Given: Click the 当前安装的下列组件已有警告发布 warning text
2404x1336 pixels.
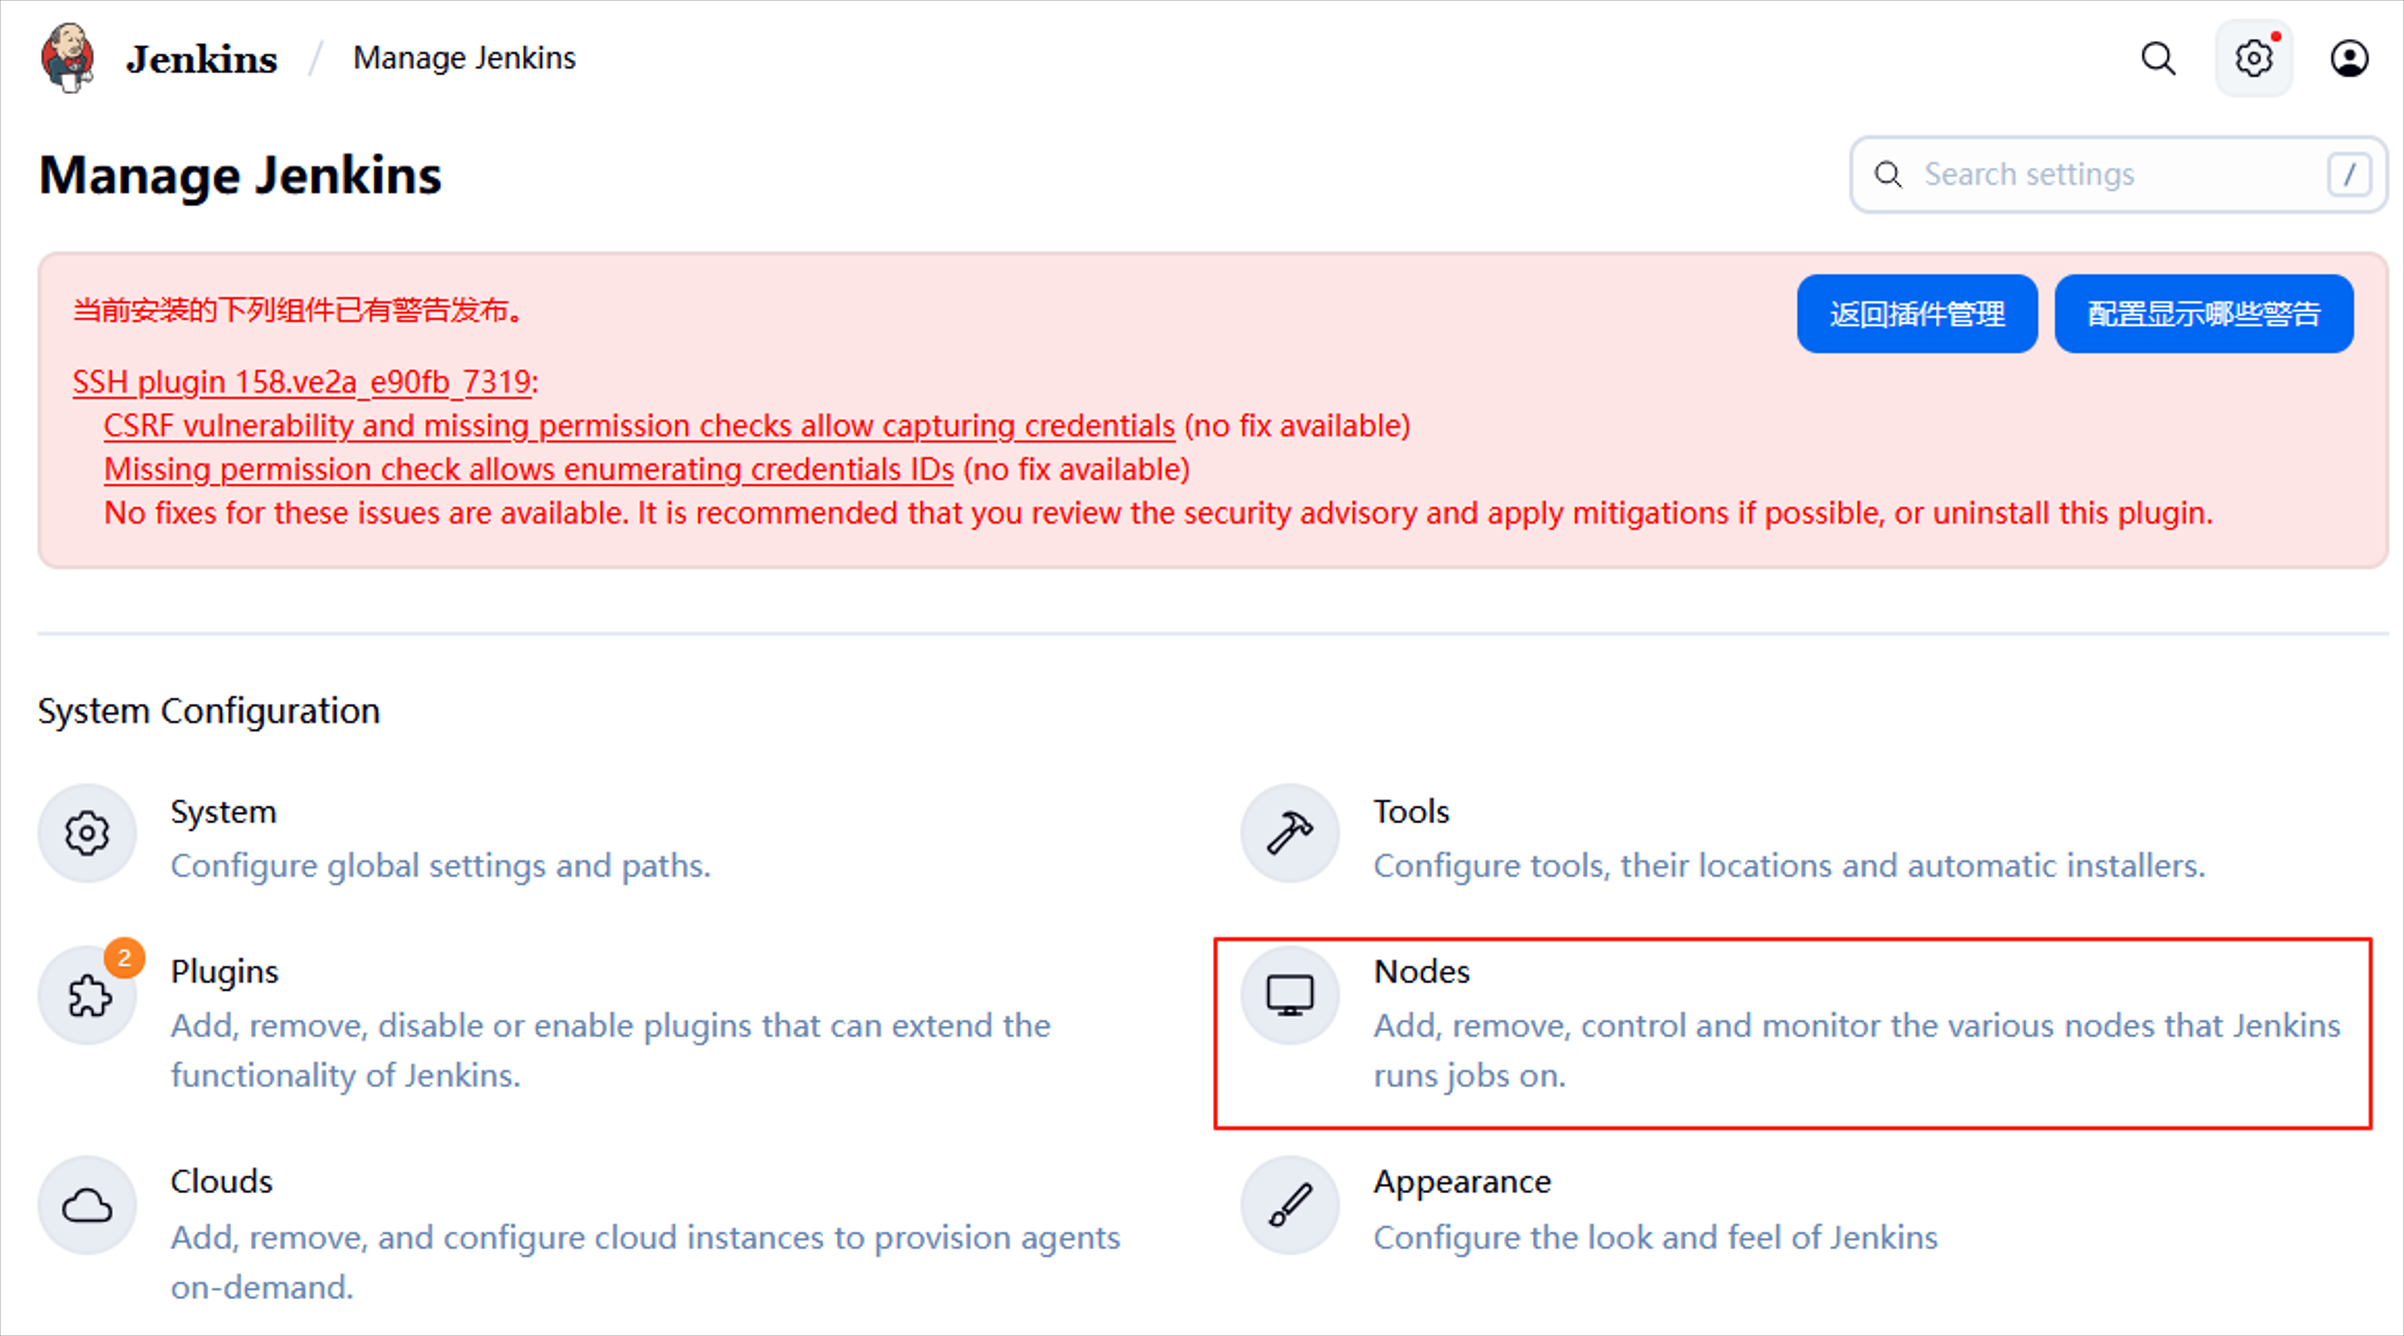Looking at the screenshot, I should [x=298, y=310].
